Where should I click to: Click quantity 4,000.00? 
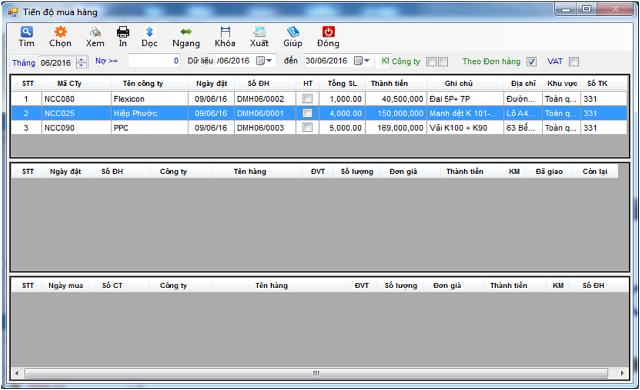(x=342, y=113)
